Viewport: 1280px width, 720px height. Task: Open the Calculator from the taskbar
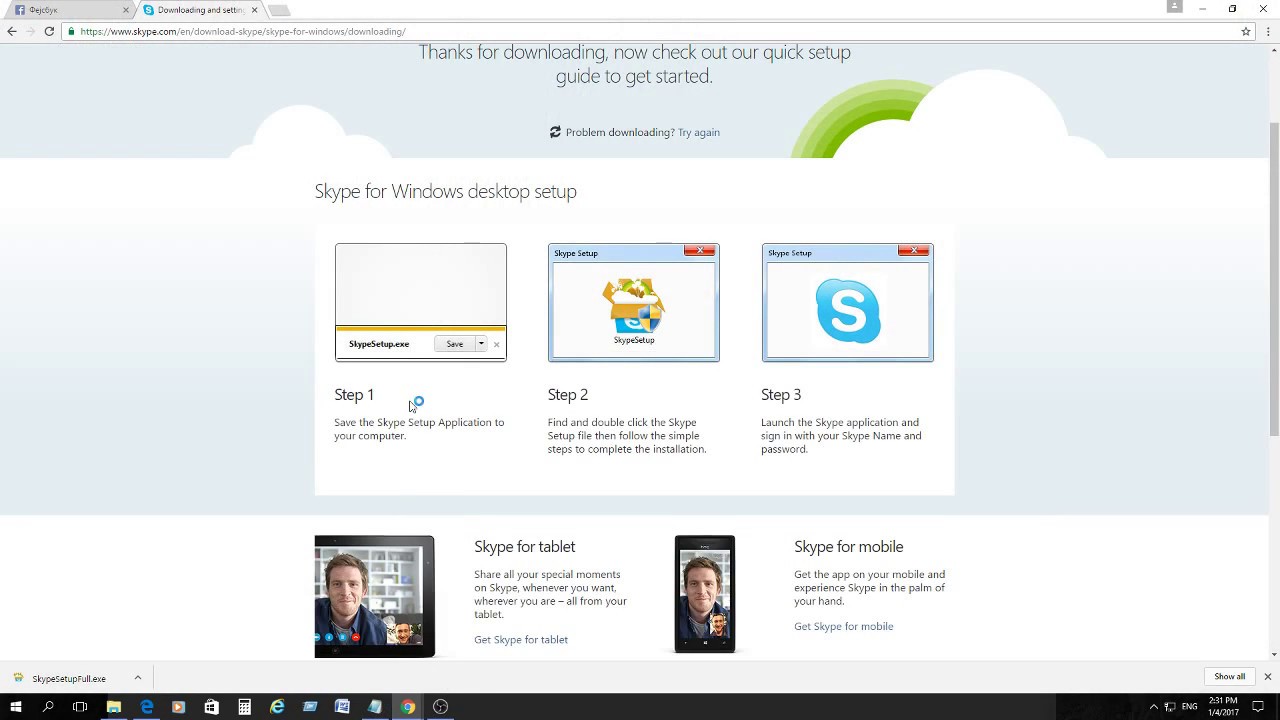(244, 707)
